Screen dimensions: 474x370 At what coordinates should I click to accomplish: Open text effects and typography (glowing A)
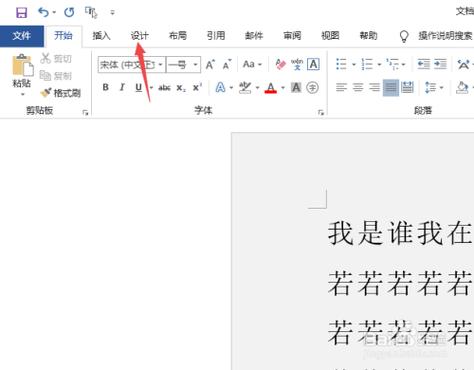pos(221,88)
